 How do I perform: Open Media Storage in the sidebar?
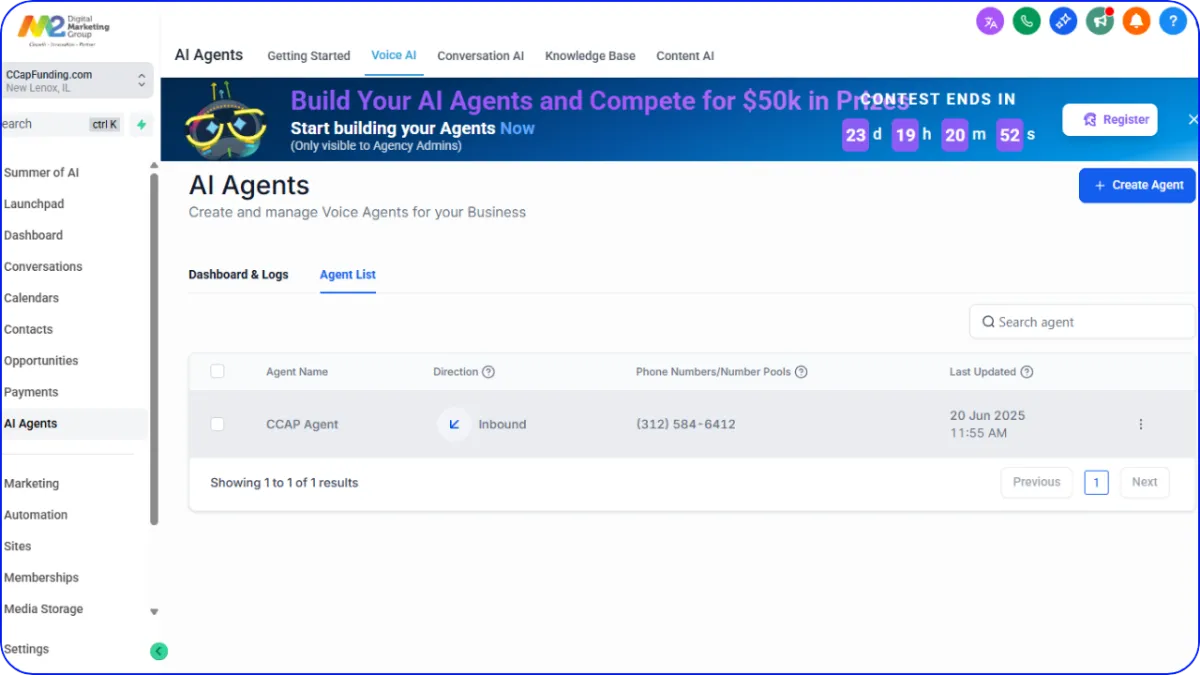point(43,609)
